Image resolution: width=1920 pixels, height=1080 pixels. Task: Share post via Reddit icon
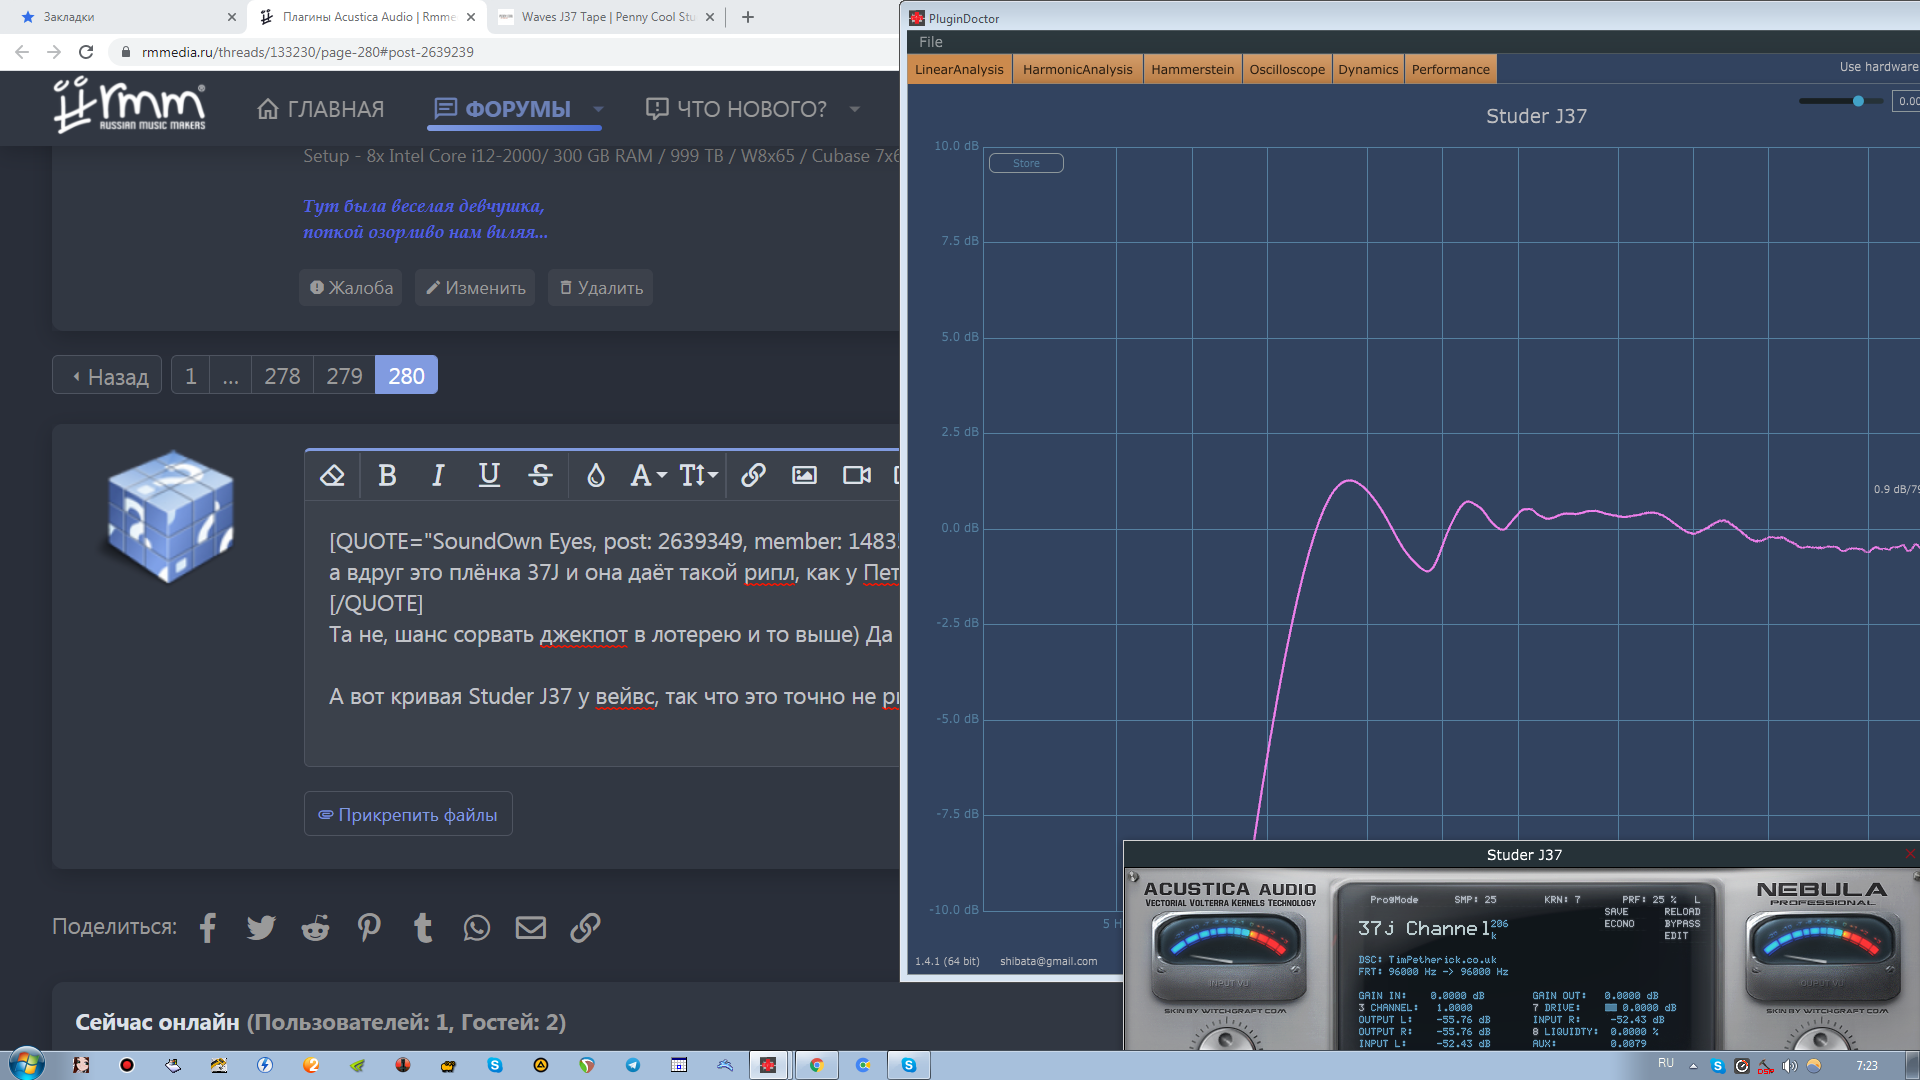tap(315, 927)
